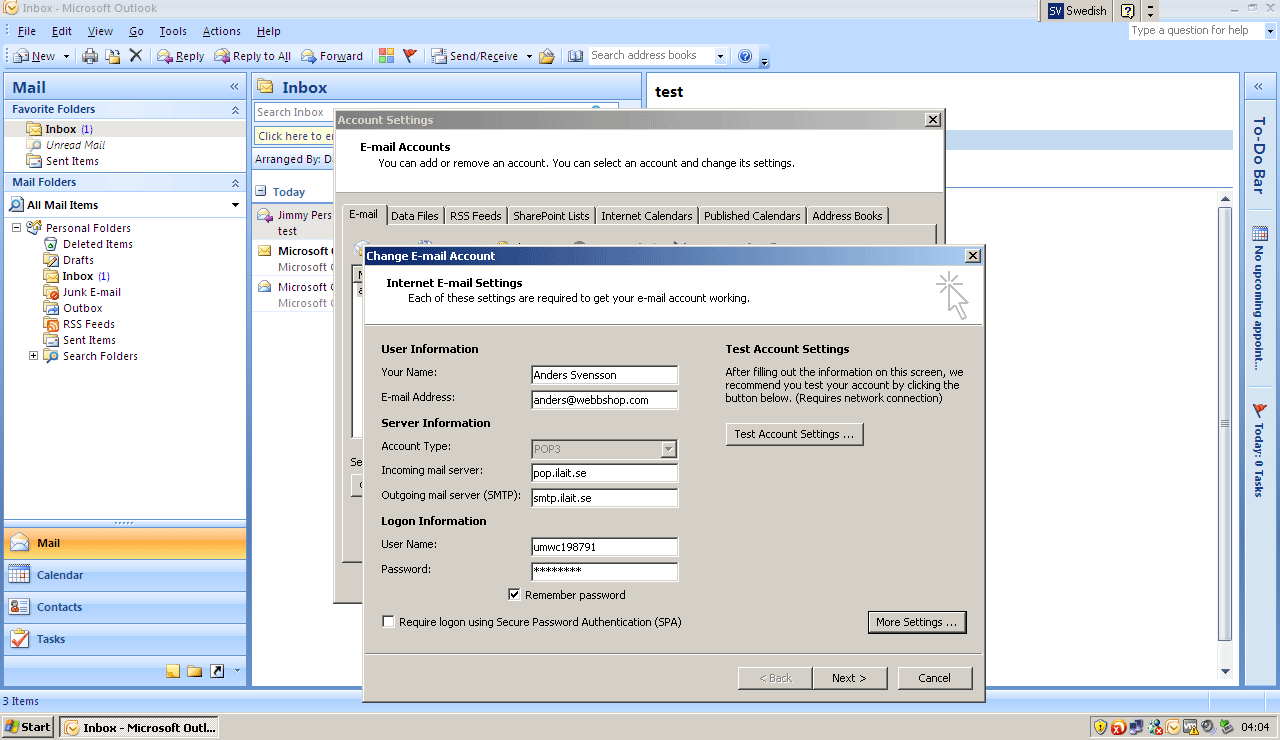
Task: Click the Calendar navigation button
Action: pos(125,575)
